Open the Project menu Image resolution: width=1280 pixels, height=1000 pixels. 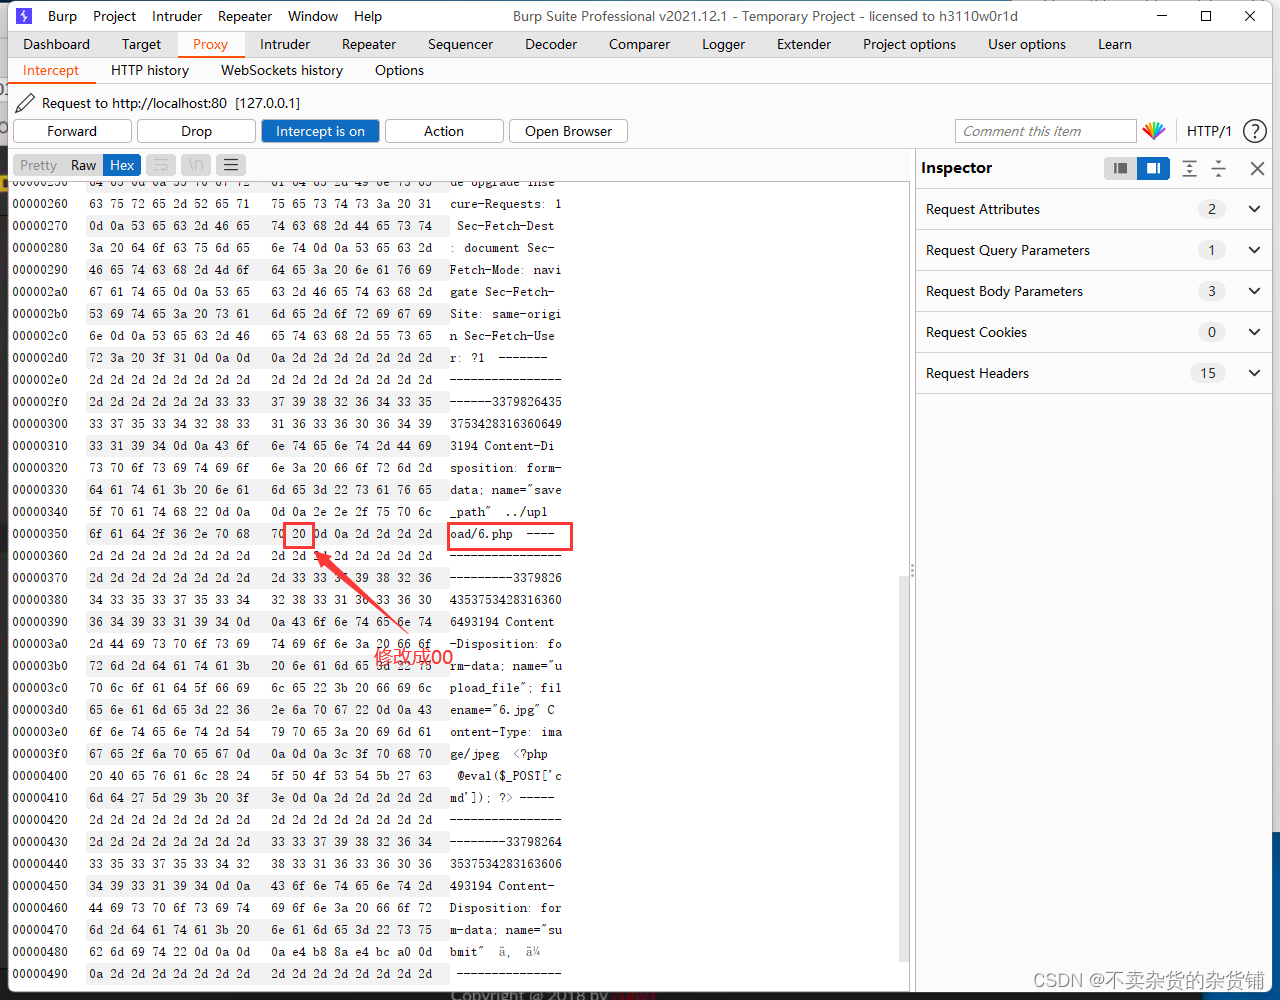tap(114, 16)
